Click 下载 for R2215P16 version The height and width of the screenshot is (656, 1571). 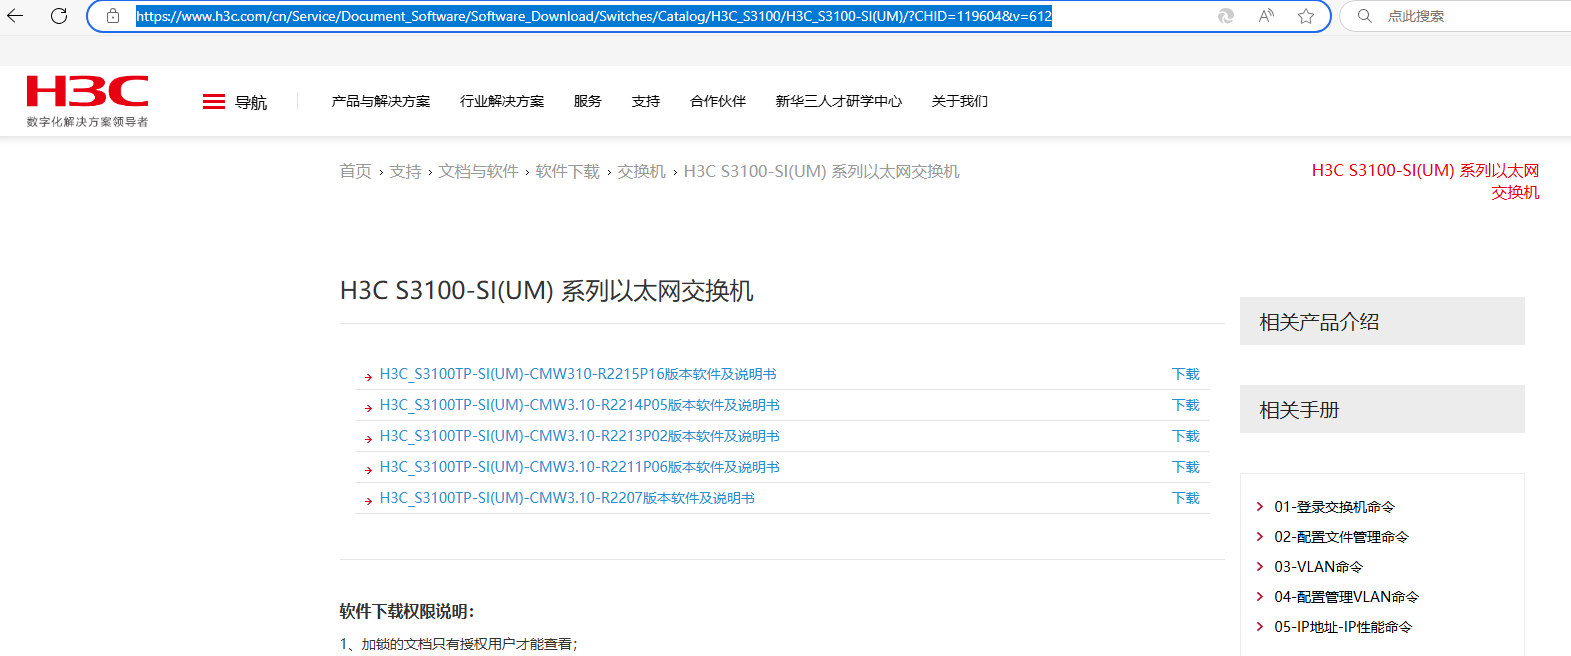tap(1186, 374)
